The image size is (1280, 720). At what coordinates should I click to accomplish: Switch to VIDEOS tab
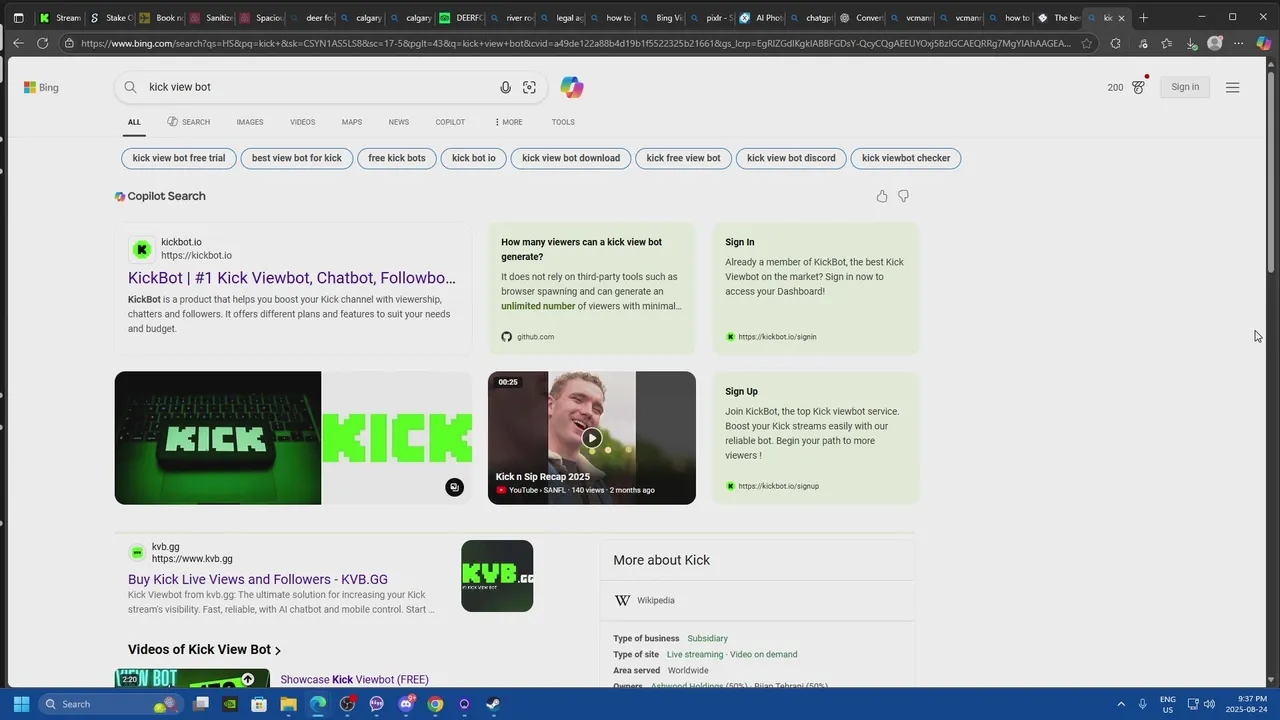point(303,122)
